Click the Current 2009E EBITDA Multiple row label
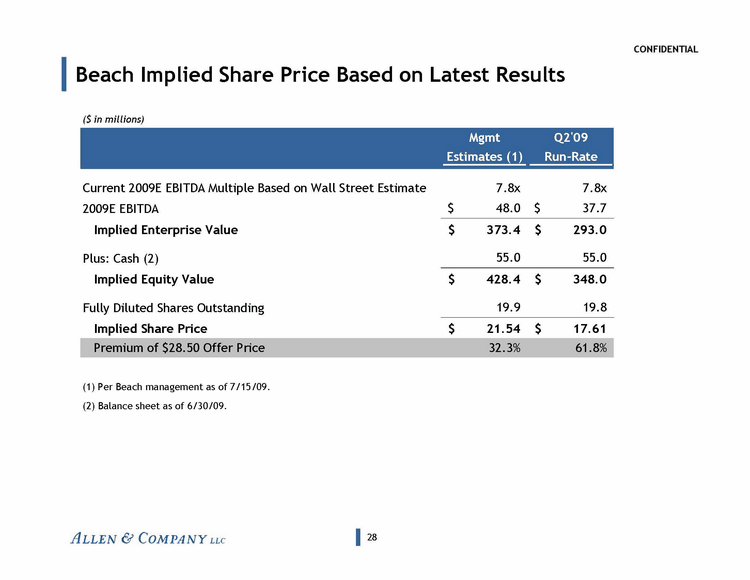 [x=253, y=188]
